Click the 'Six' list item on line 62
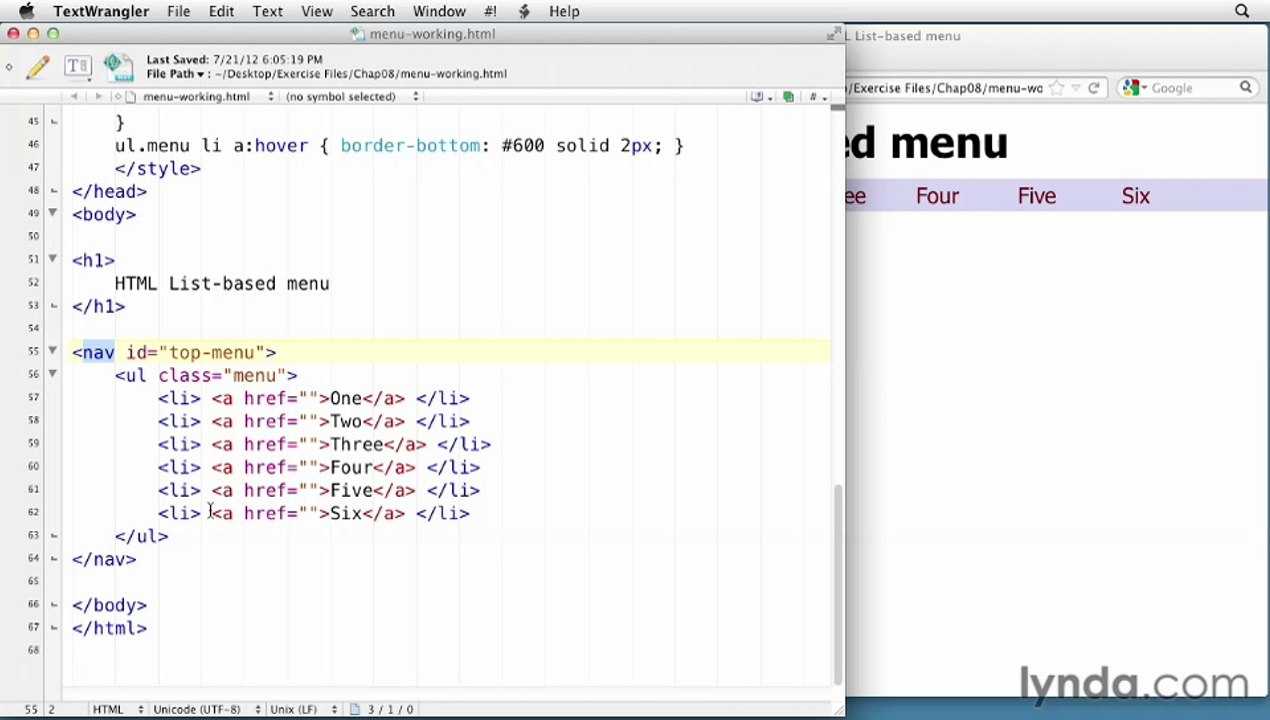Image resolution: width=1270 pixels, height=720 pixels. (313, 513)
